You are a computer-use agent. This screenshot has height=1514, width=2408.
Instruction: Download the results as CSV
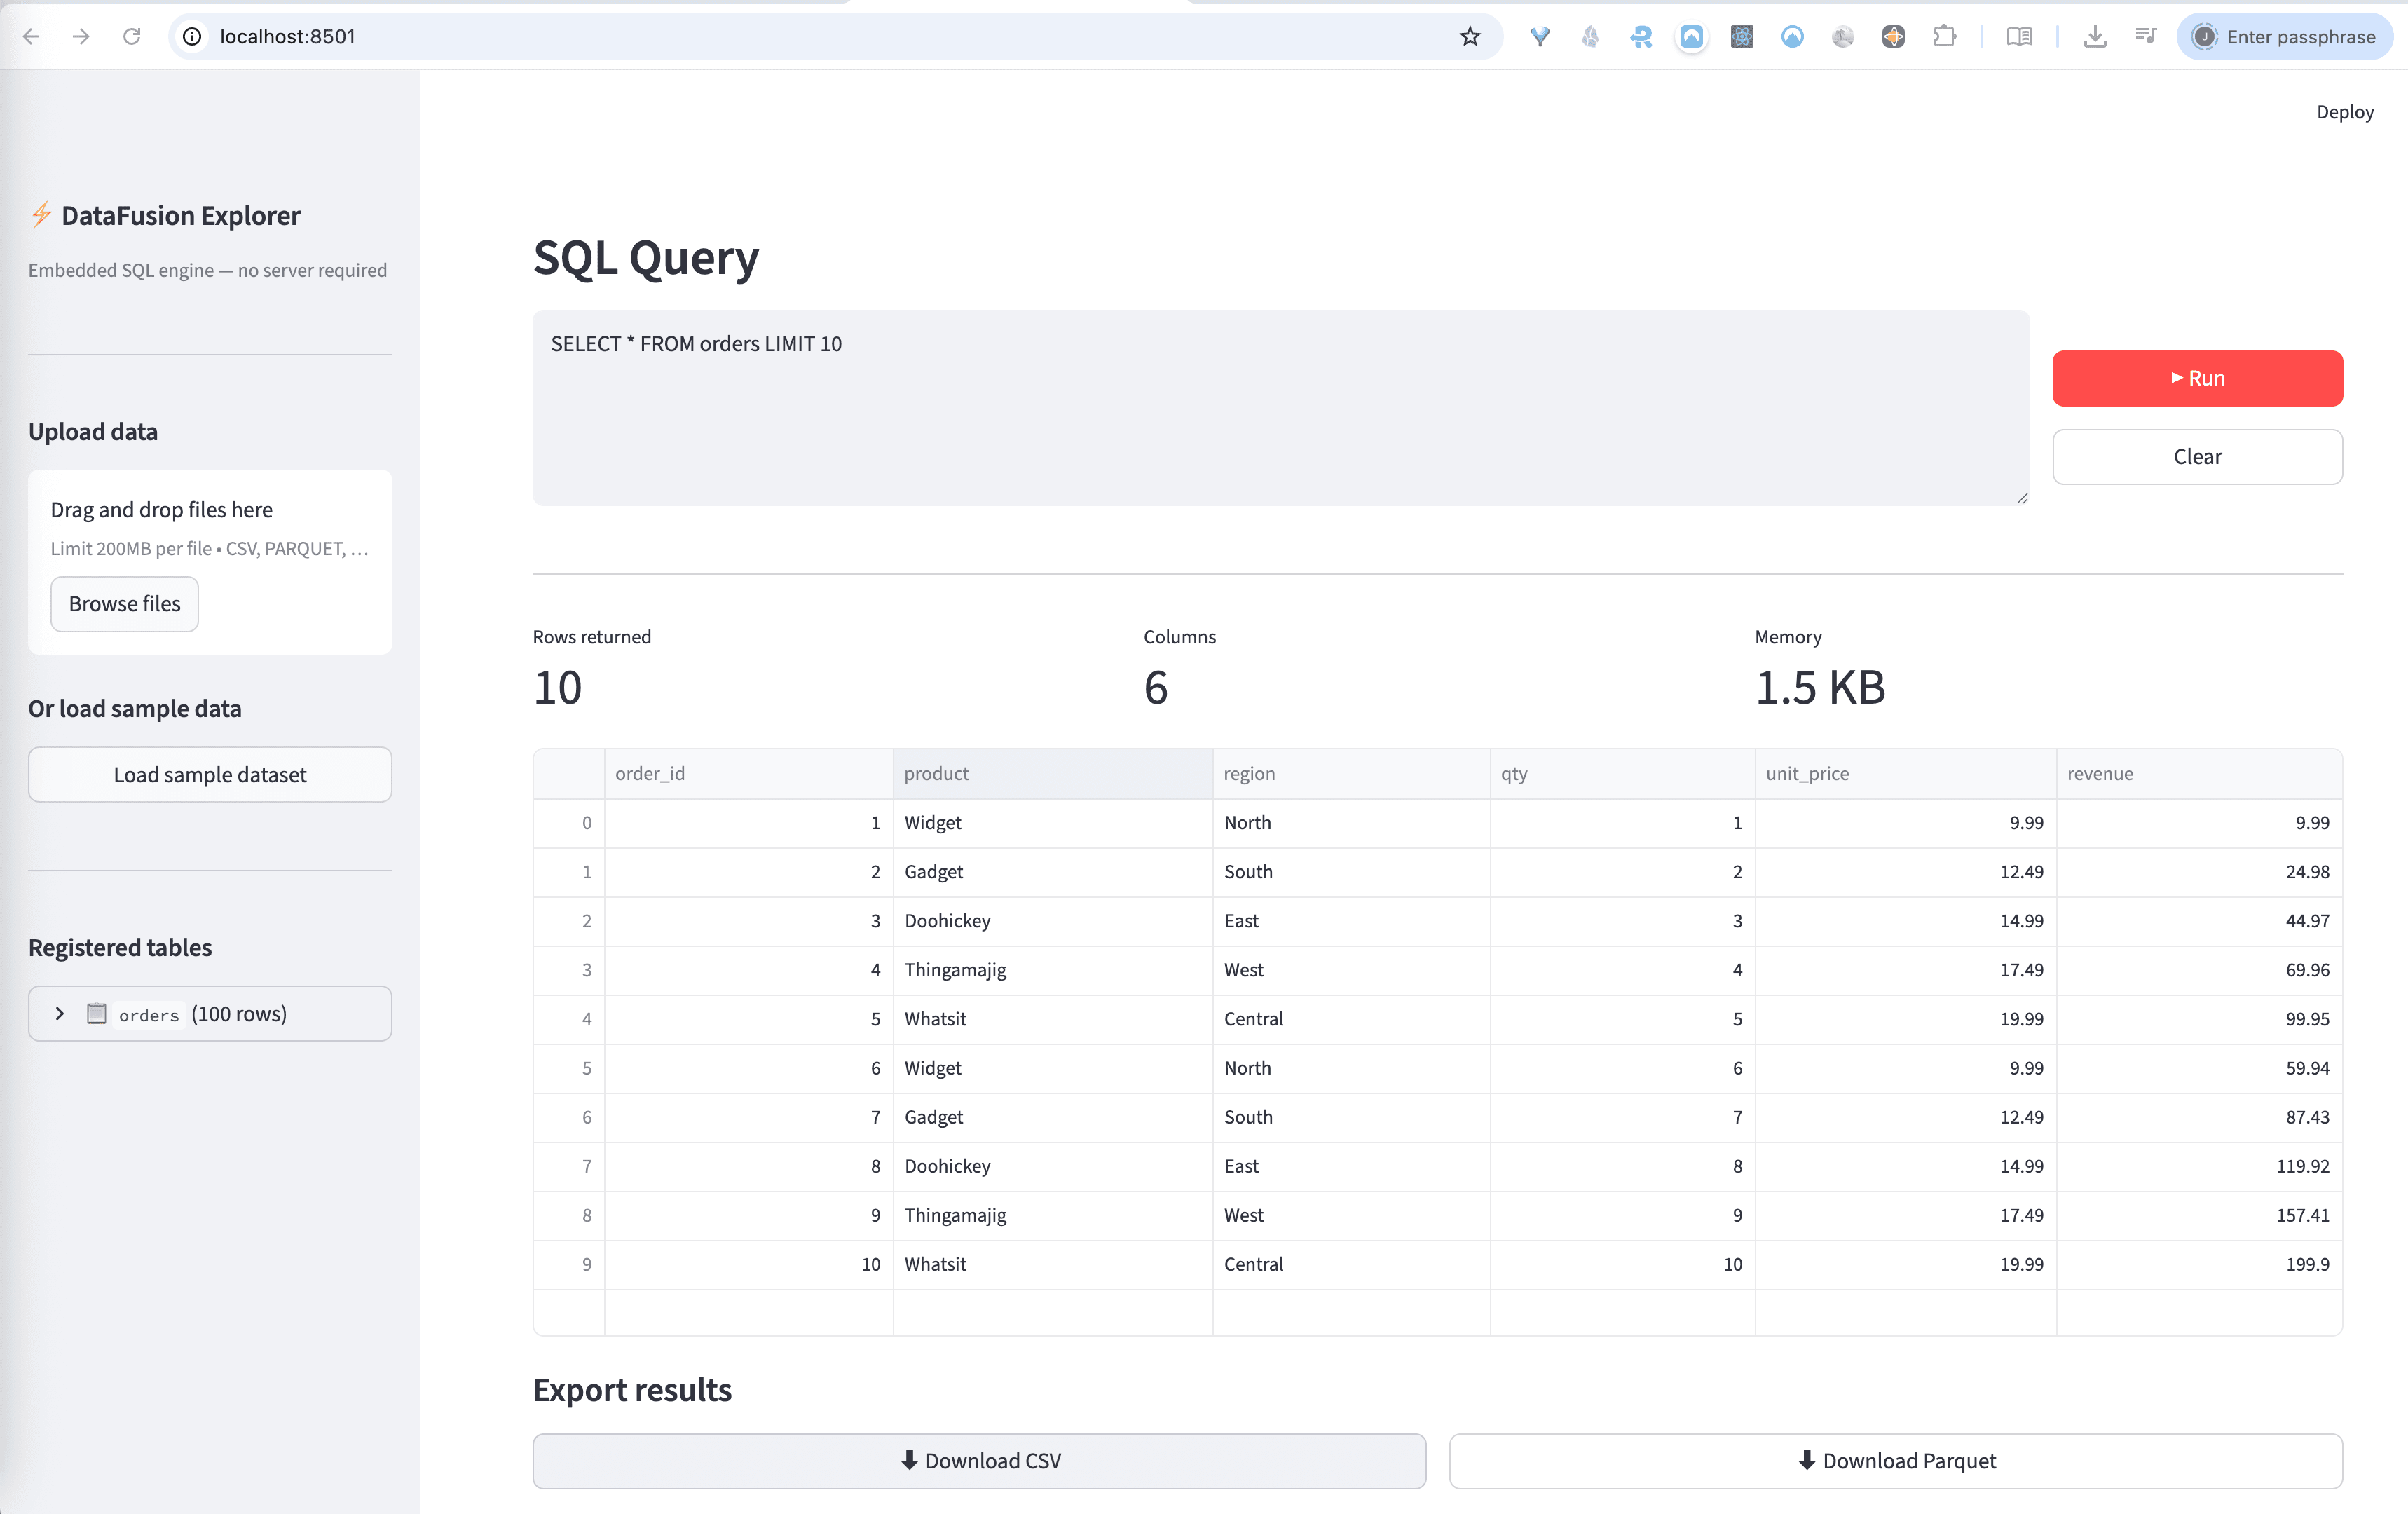pyautogui.click(x=979, y=1460)
